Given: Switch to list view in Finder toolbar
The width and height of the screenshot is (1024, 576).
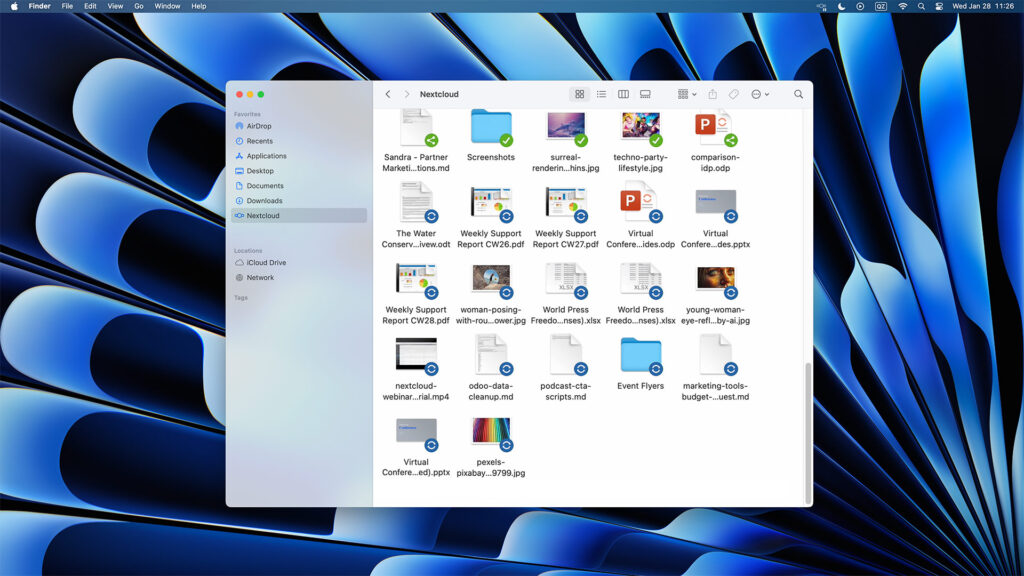Looking at the screenshot, I should click(x=601, y=94).
